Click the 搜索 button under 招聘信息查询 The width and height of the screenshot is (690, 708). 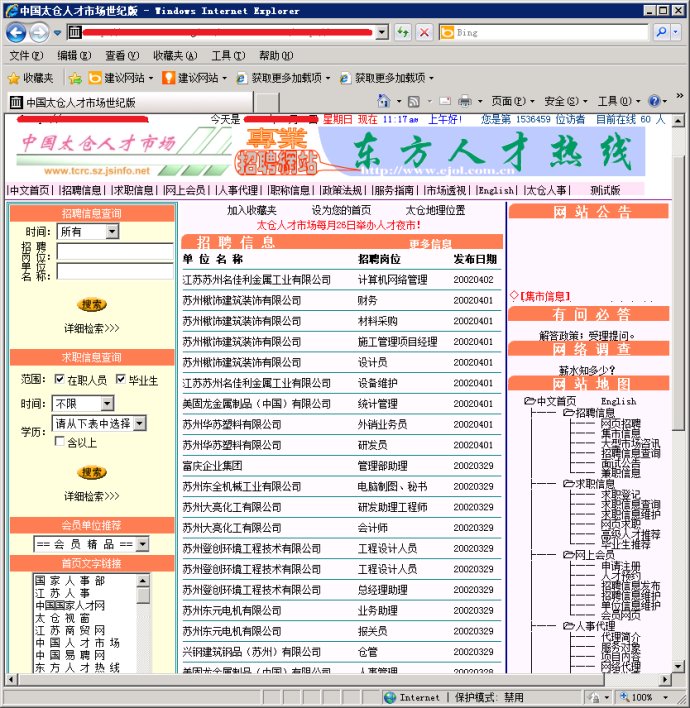click(x=92, y=305)
